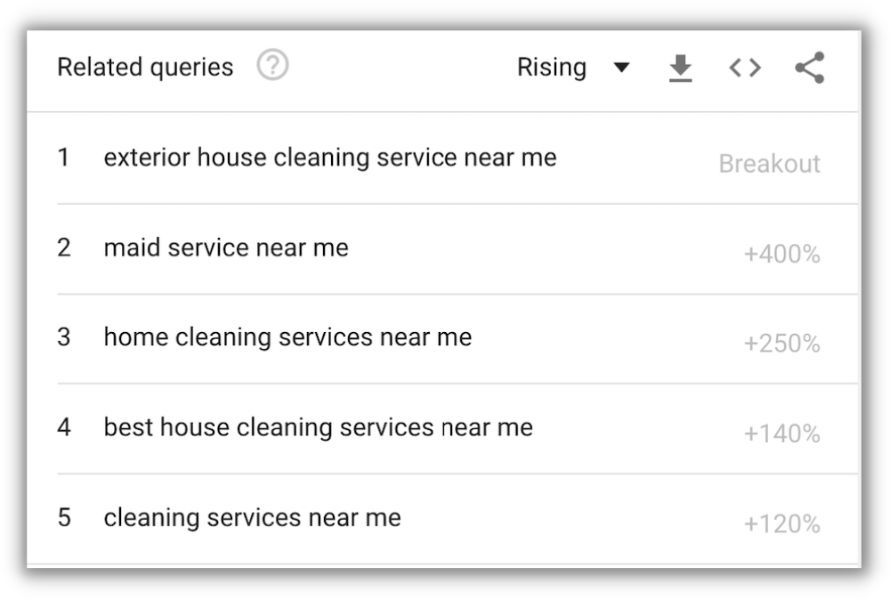Click the +120% growth value
The image size is (894, 600).
click(x=782, y=524)
